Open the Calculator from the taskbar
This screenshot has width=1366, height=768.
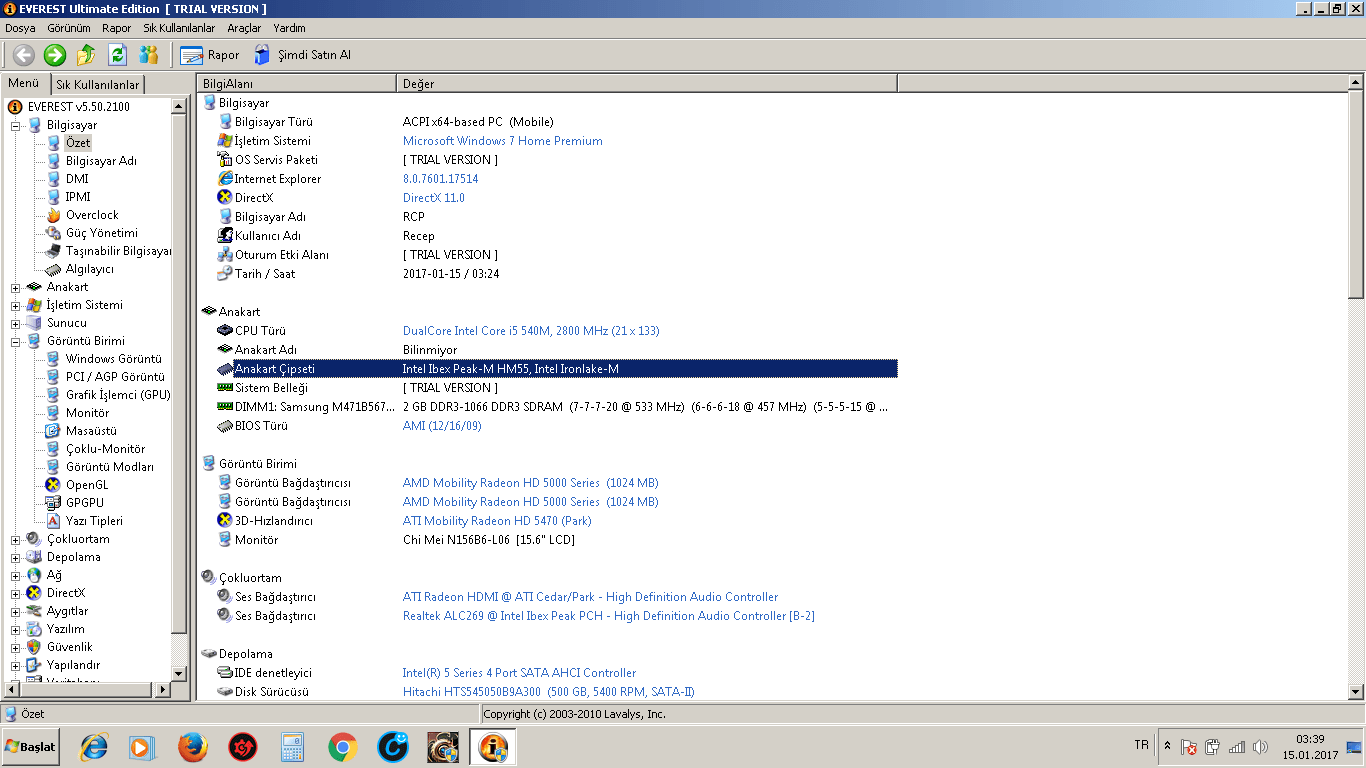tap(292, 747)
